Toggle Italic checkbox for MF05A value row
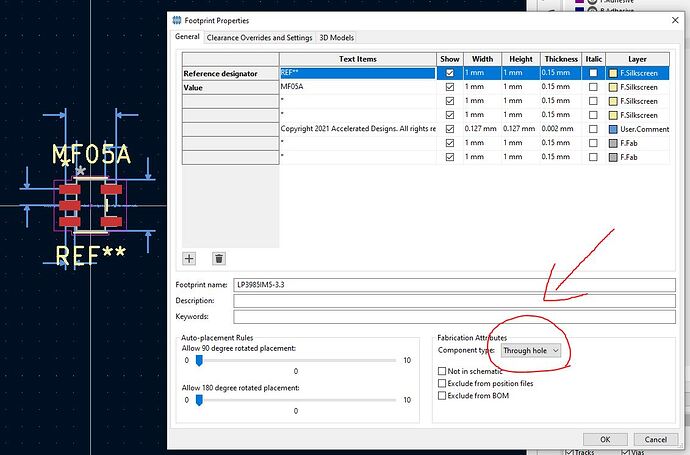 pyautogui.click(x=593, y=87)
